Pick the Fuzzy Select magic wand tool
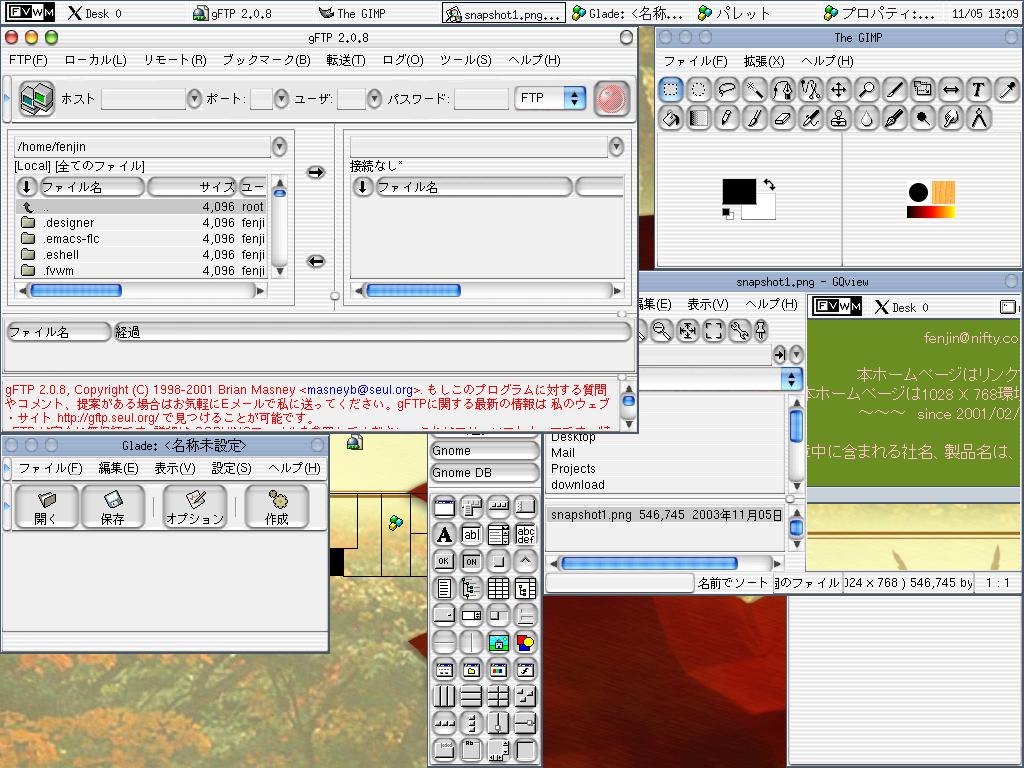 (x=755, y=89)
